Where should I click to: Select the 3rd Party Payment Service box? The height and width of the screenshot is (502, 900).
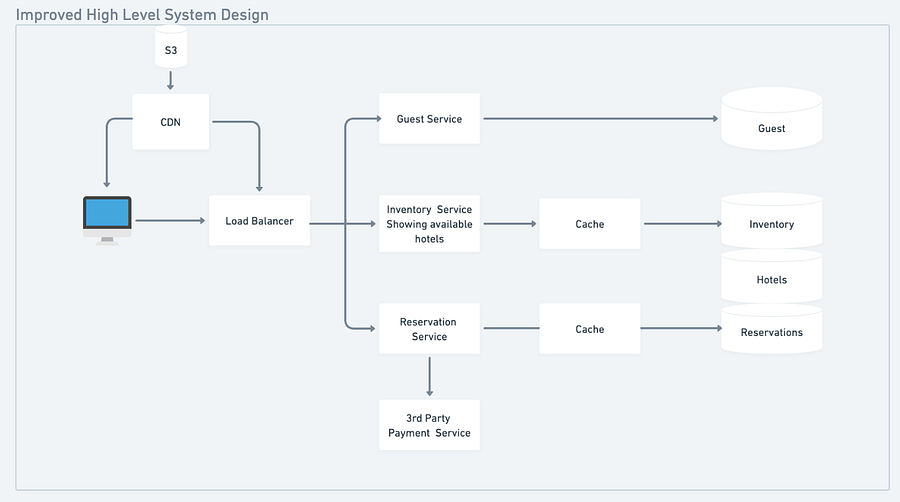pyautogui.click(x=429, y=425)
